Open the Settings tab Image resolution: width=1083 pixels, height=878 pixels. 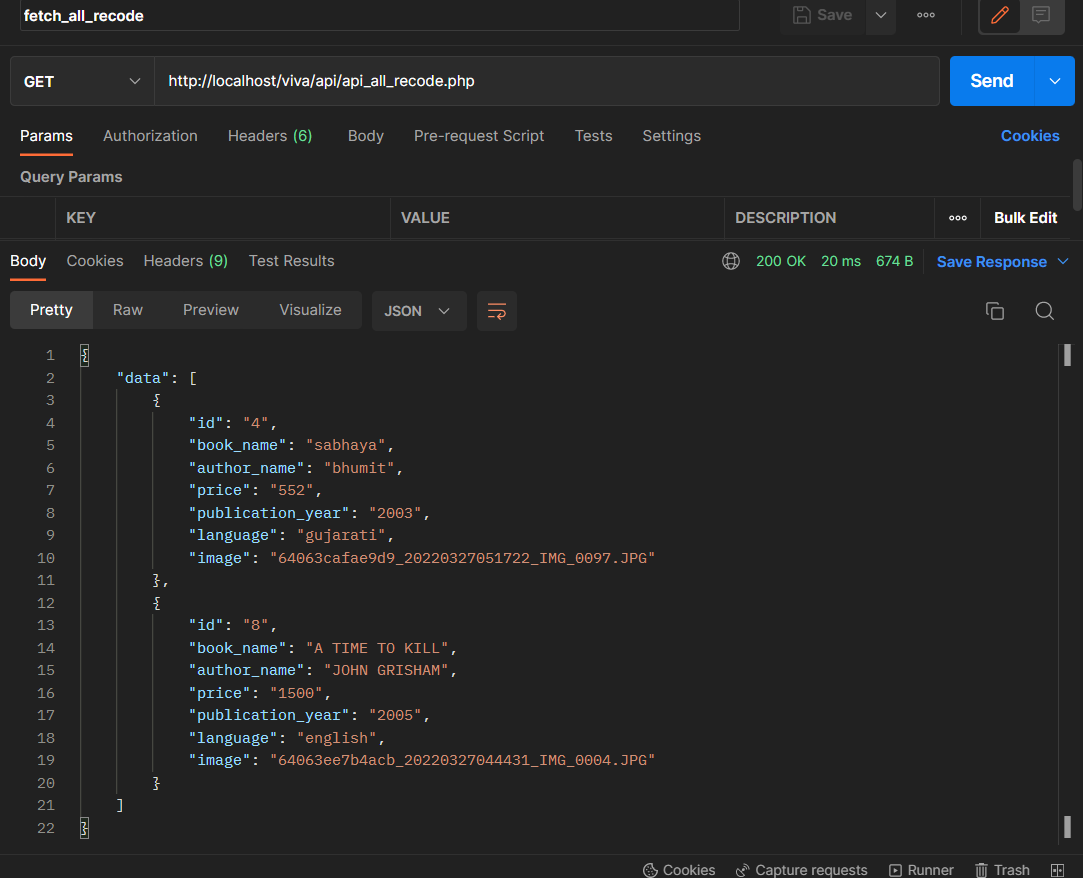671,136
